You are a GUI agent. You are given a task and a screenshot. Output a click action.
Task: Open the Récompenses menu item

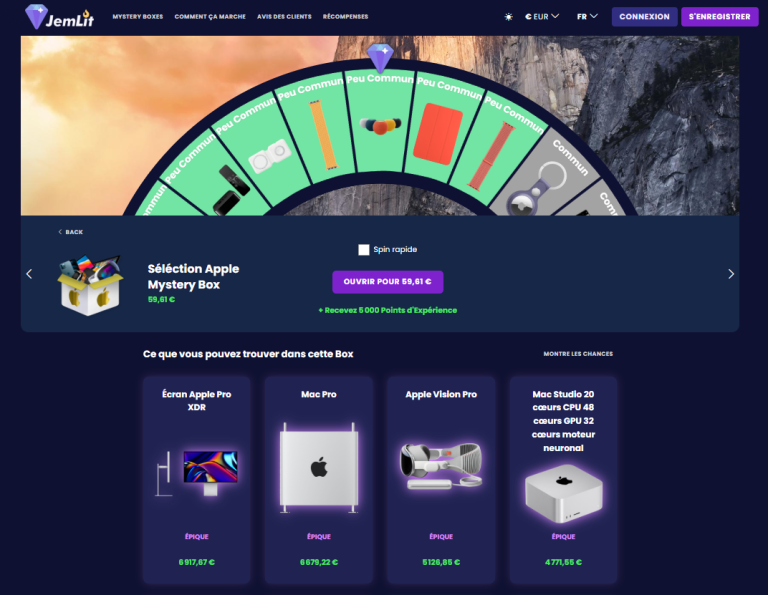pyautogui.click(x=345, y=17)
